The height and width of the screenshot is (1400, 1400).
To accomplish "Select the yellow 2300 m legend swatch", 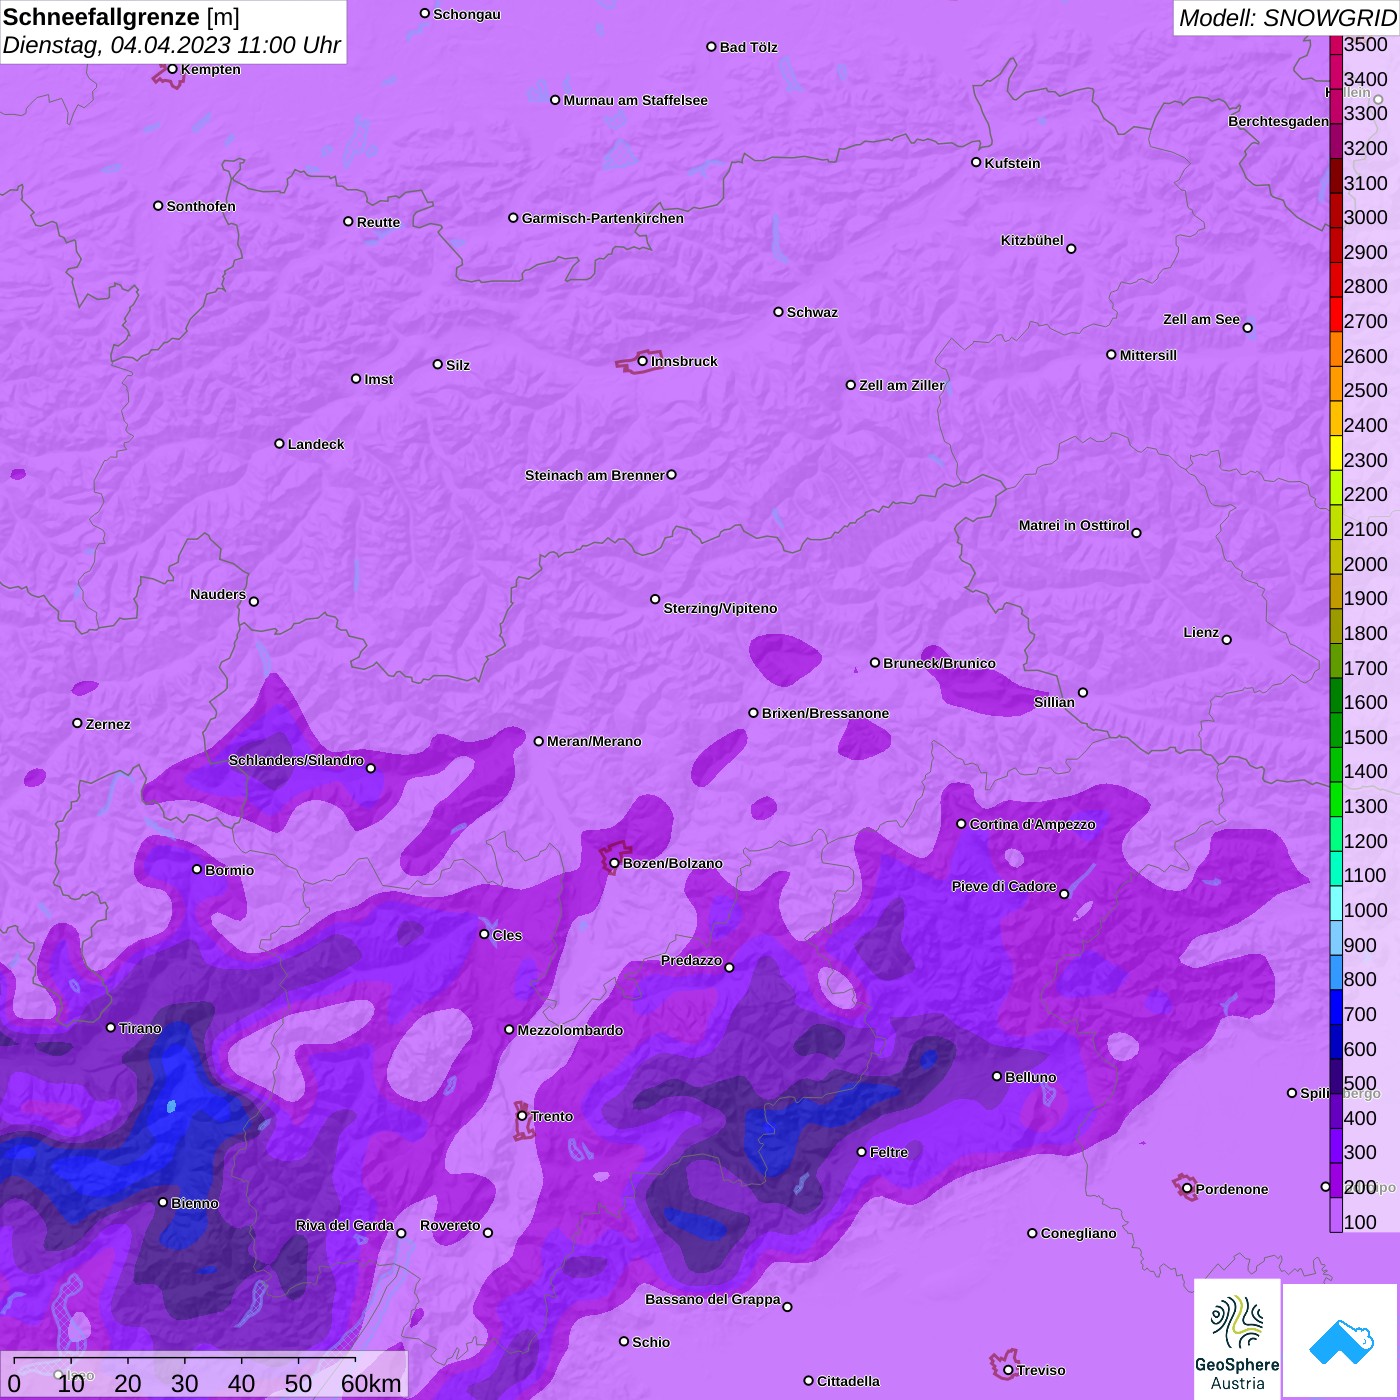I will pos(1336,452).
